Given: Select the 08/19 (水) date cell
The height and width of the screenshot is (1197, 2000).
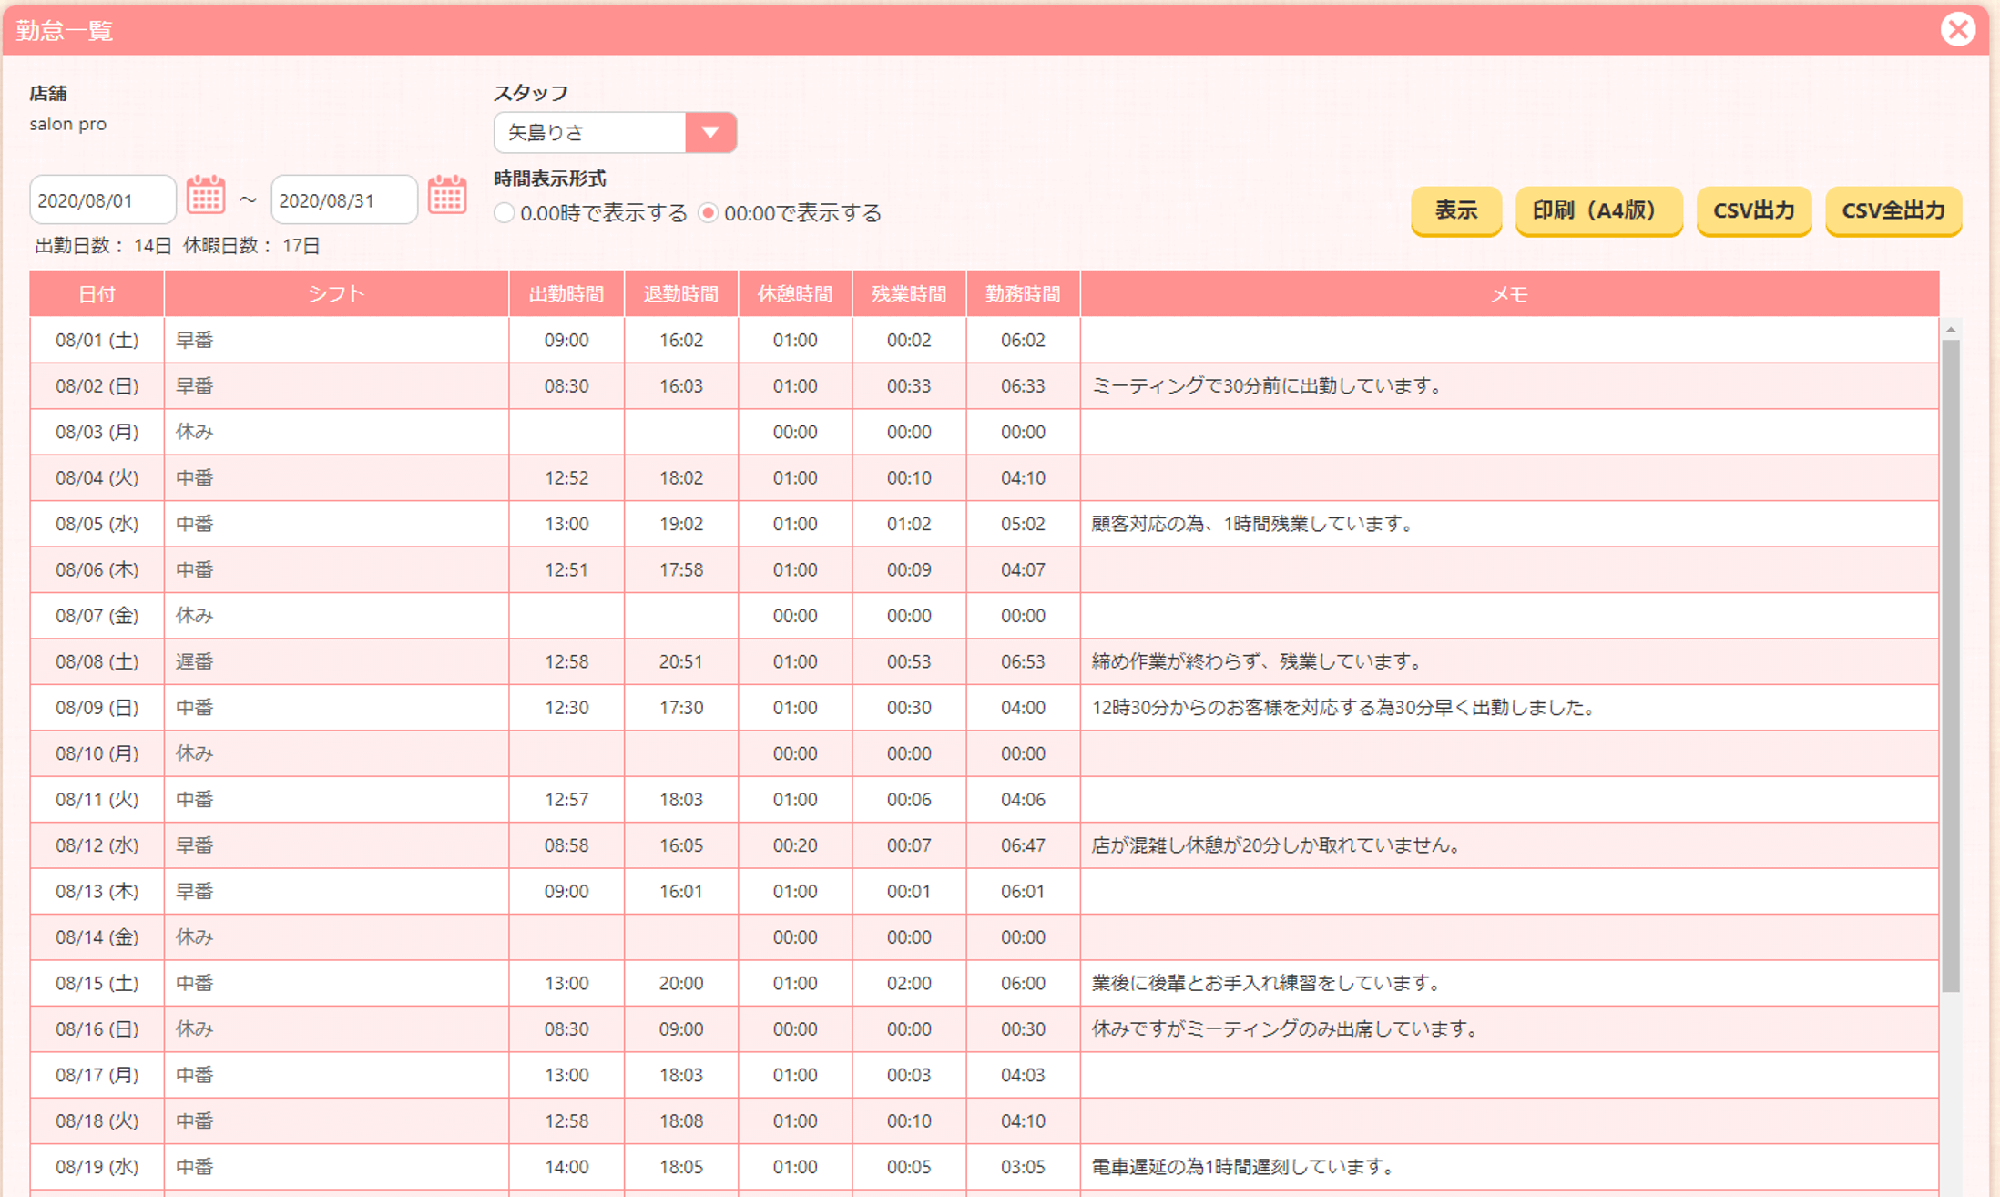Looking at the screenshot, I should pos(97,1167).
